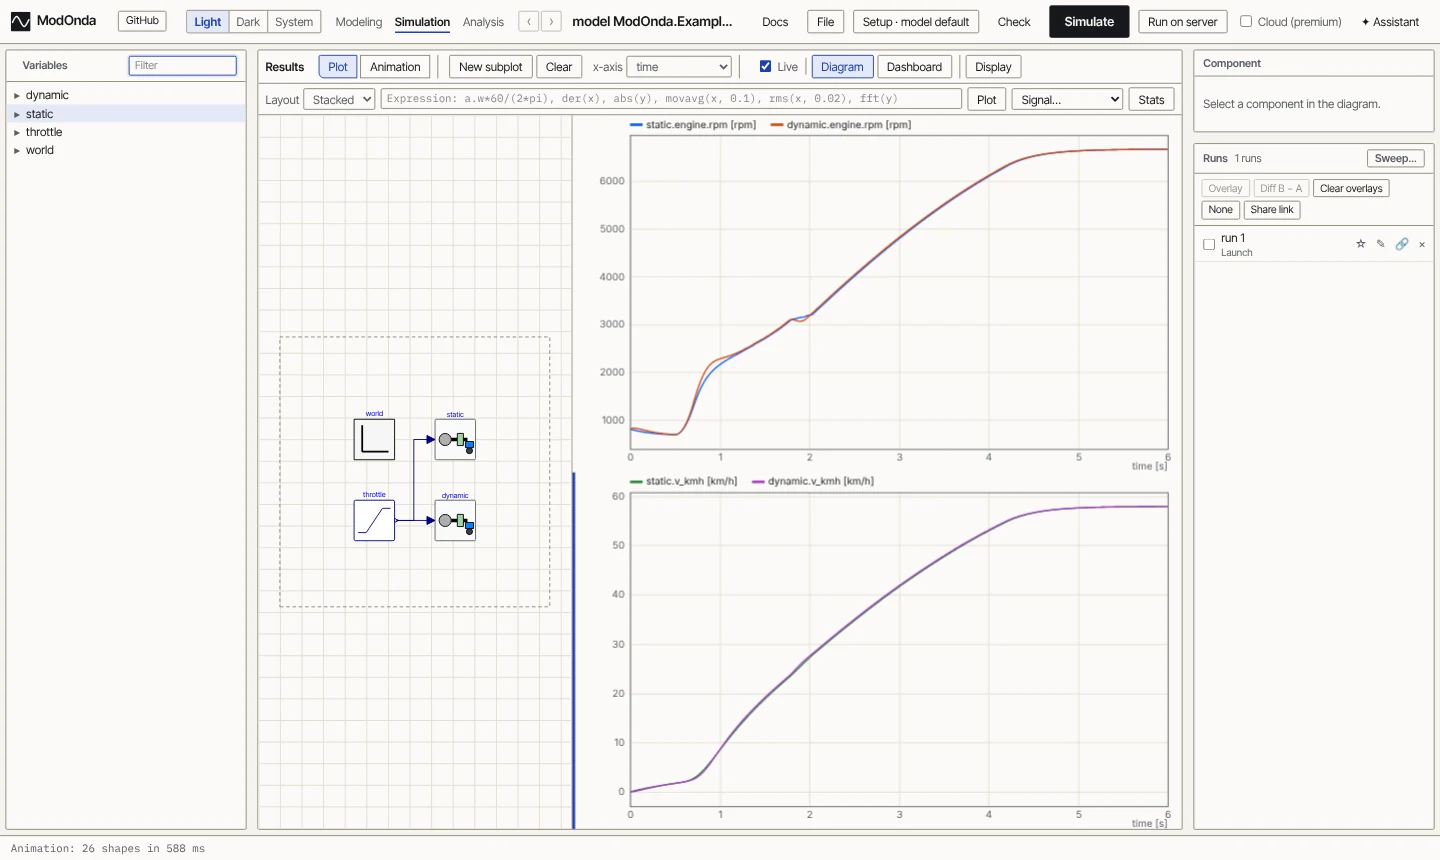Switch theme to System

294,21
